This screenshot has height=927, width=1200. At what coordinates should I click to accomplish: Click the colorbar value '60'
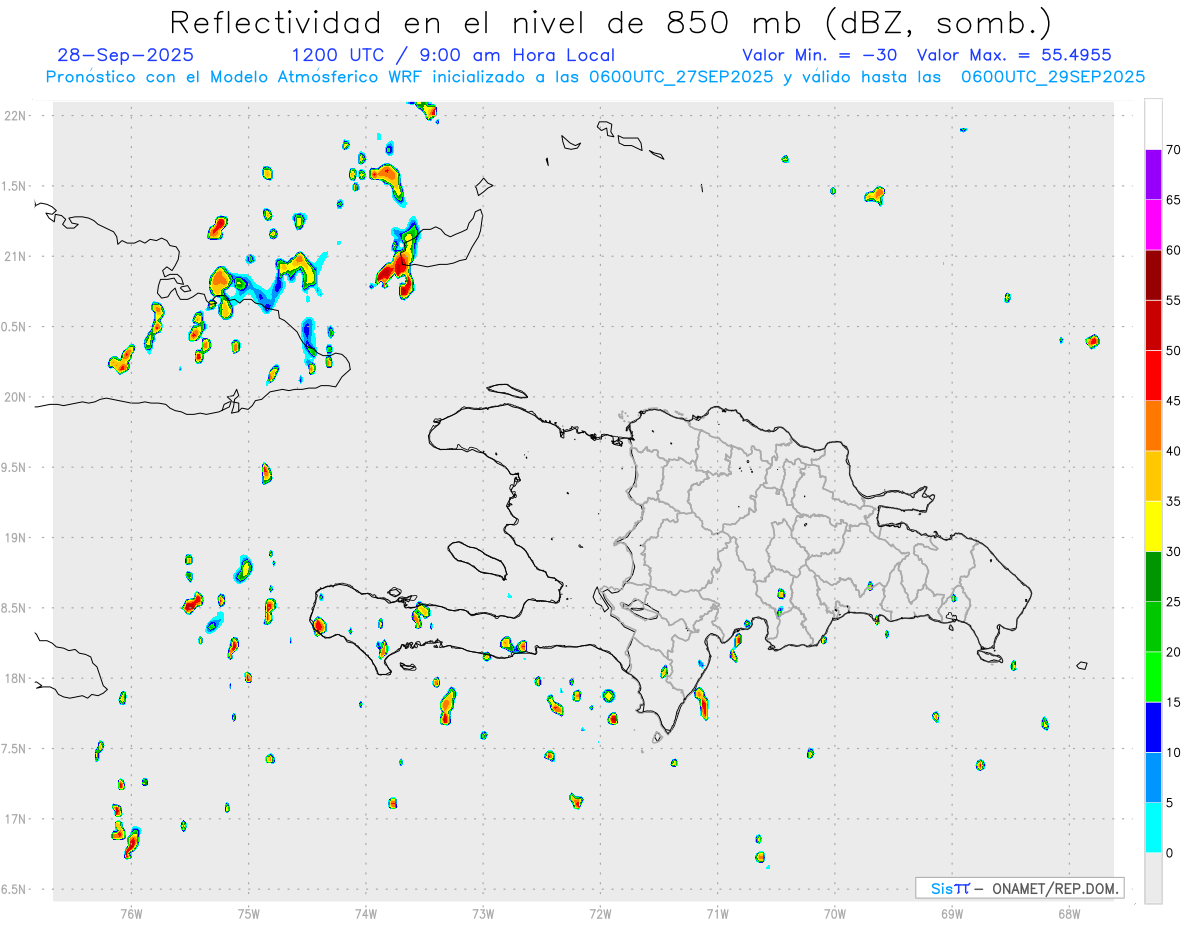(1173, 250)
